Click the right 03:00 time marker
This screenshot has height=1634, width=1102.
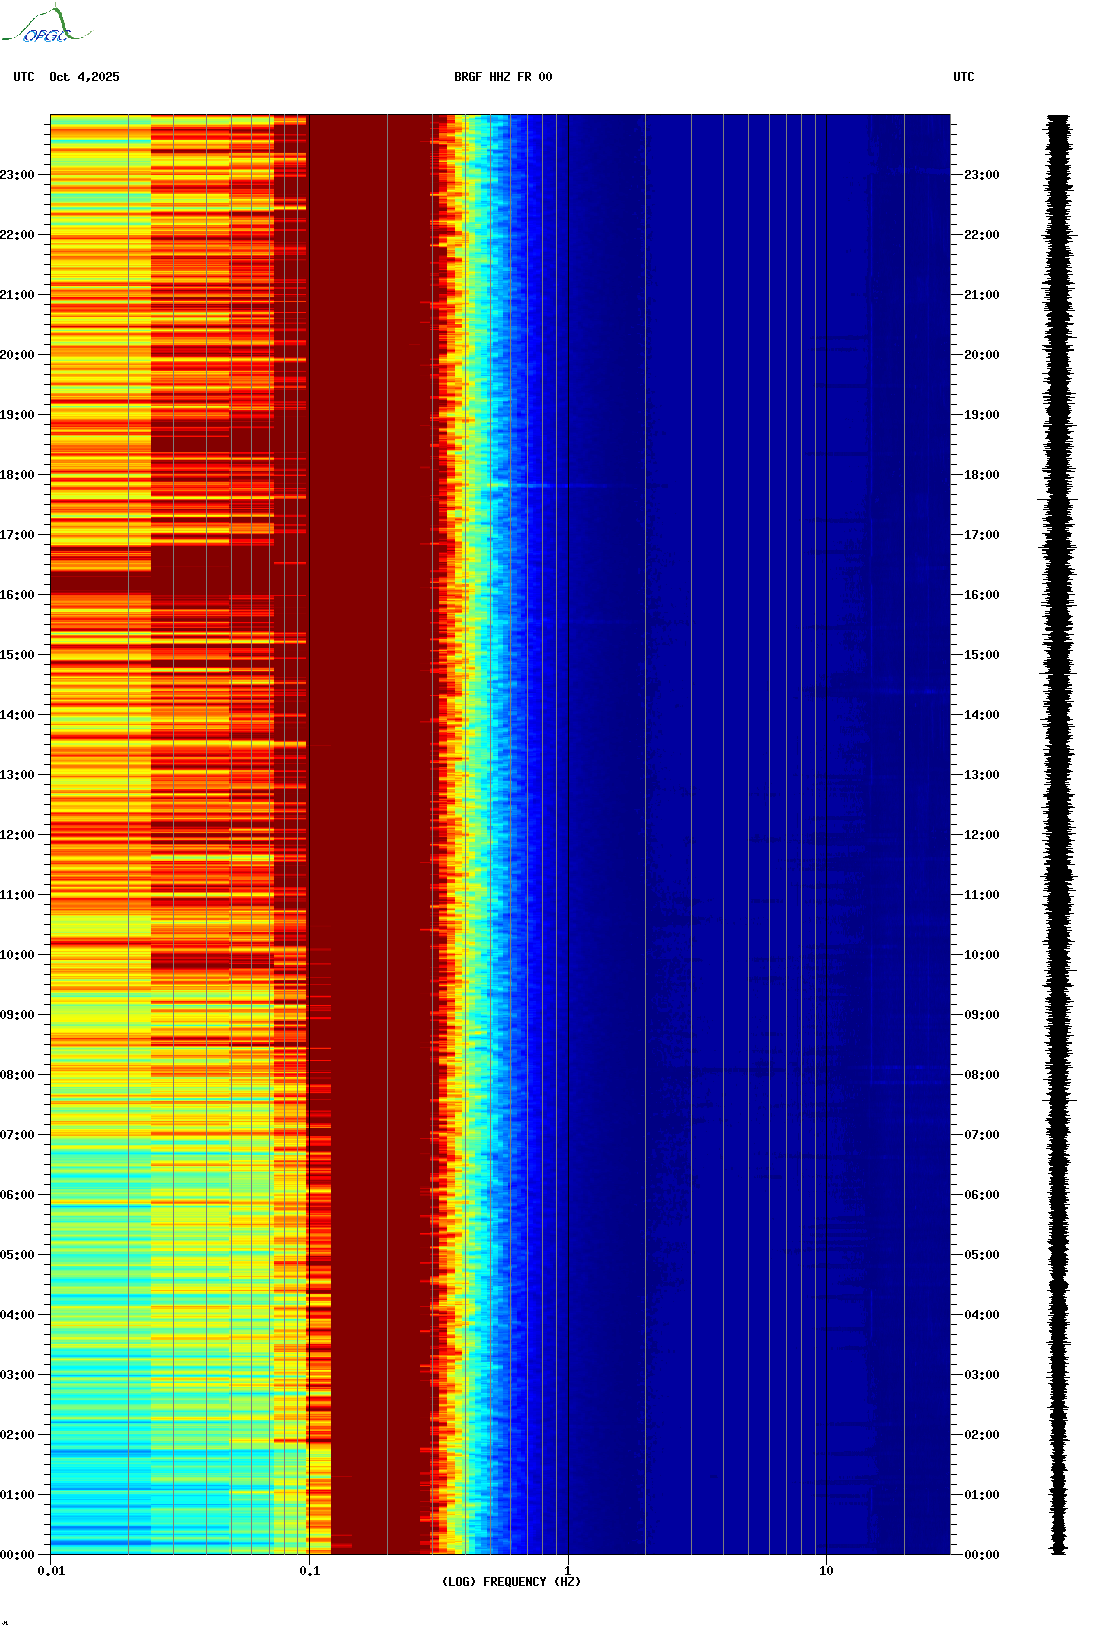pyautogui.click(x=981, y=1375)
